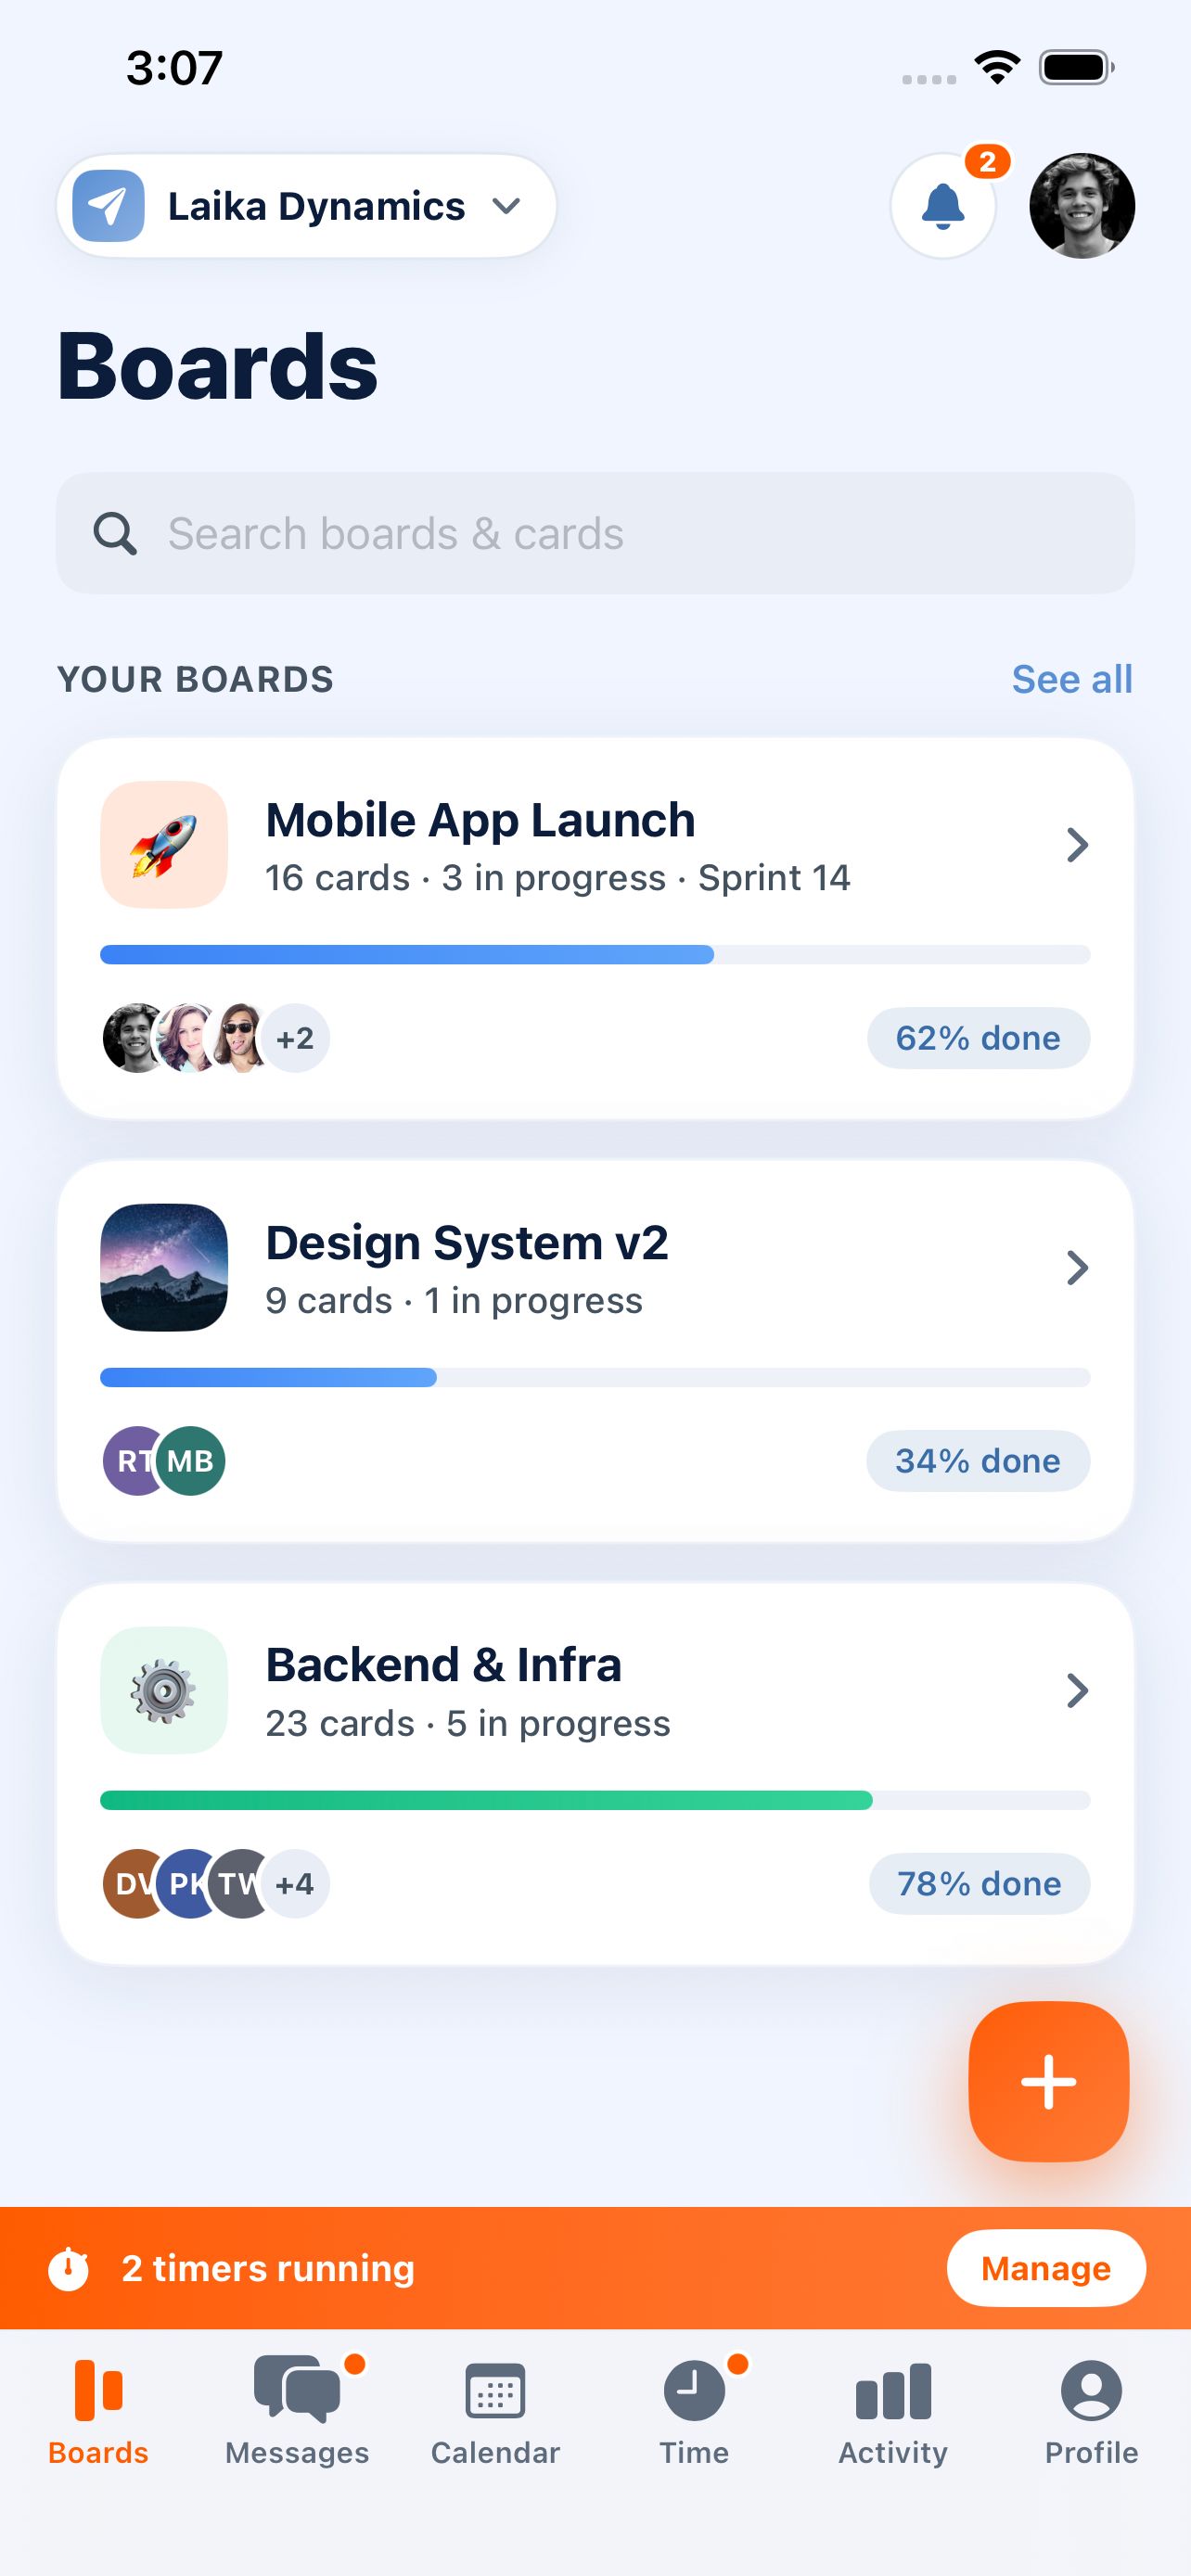Viewport: 1191px width, 2576px height.
Task: Tap the orange plus add button
Action: [1048, 2081]
